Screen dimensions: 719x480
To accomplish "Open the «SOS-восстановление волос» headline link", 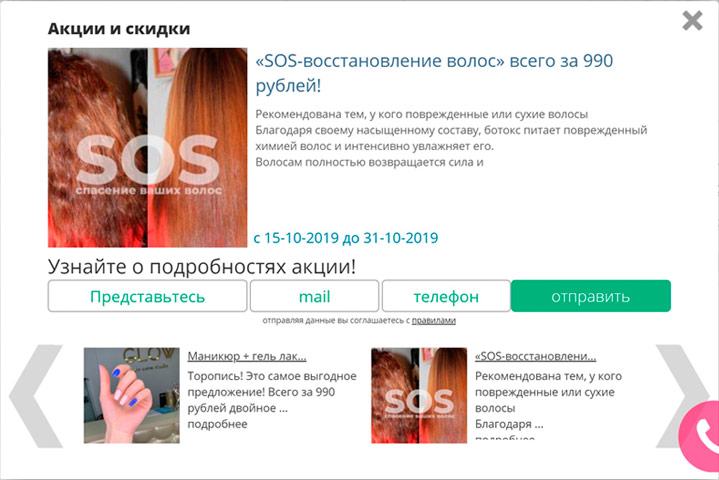I will 434,73.
